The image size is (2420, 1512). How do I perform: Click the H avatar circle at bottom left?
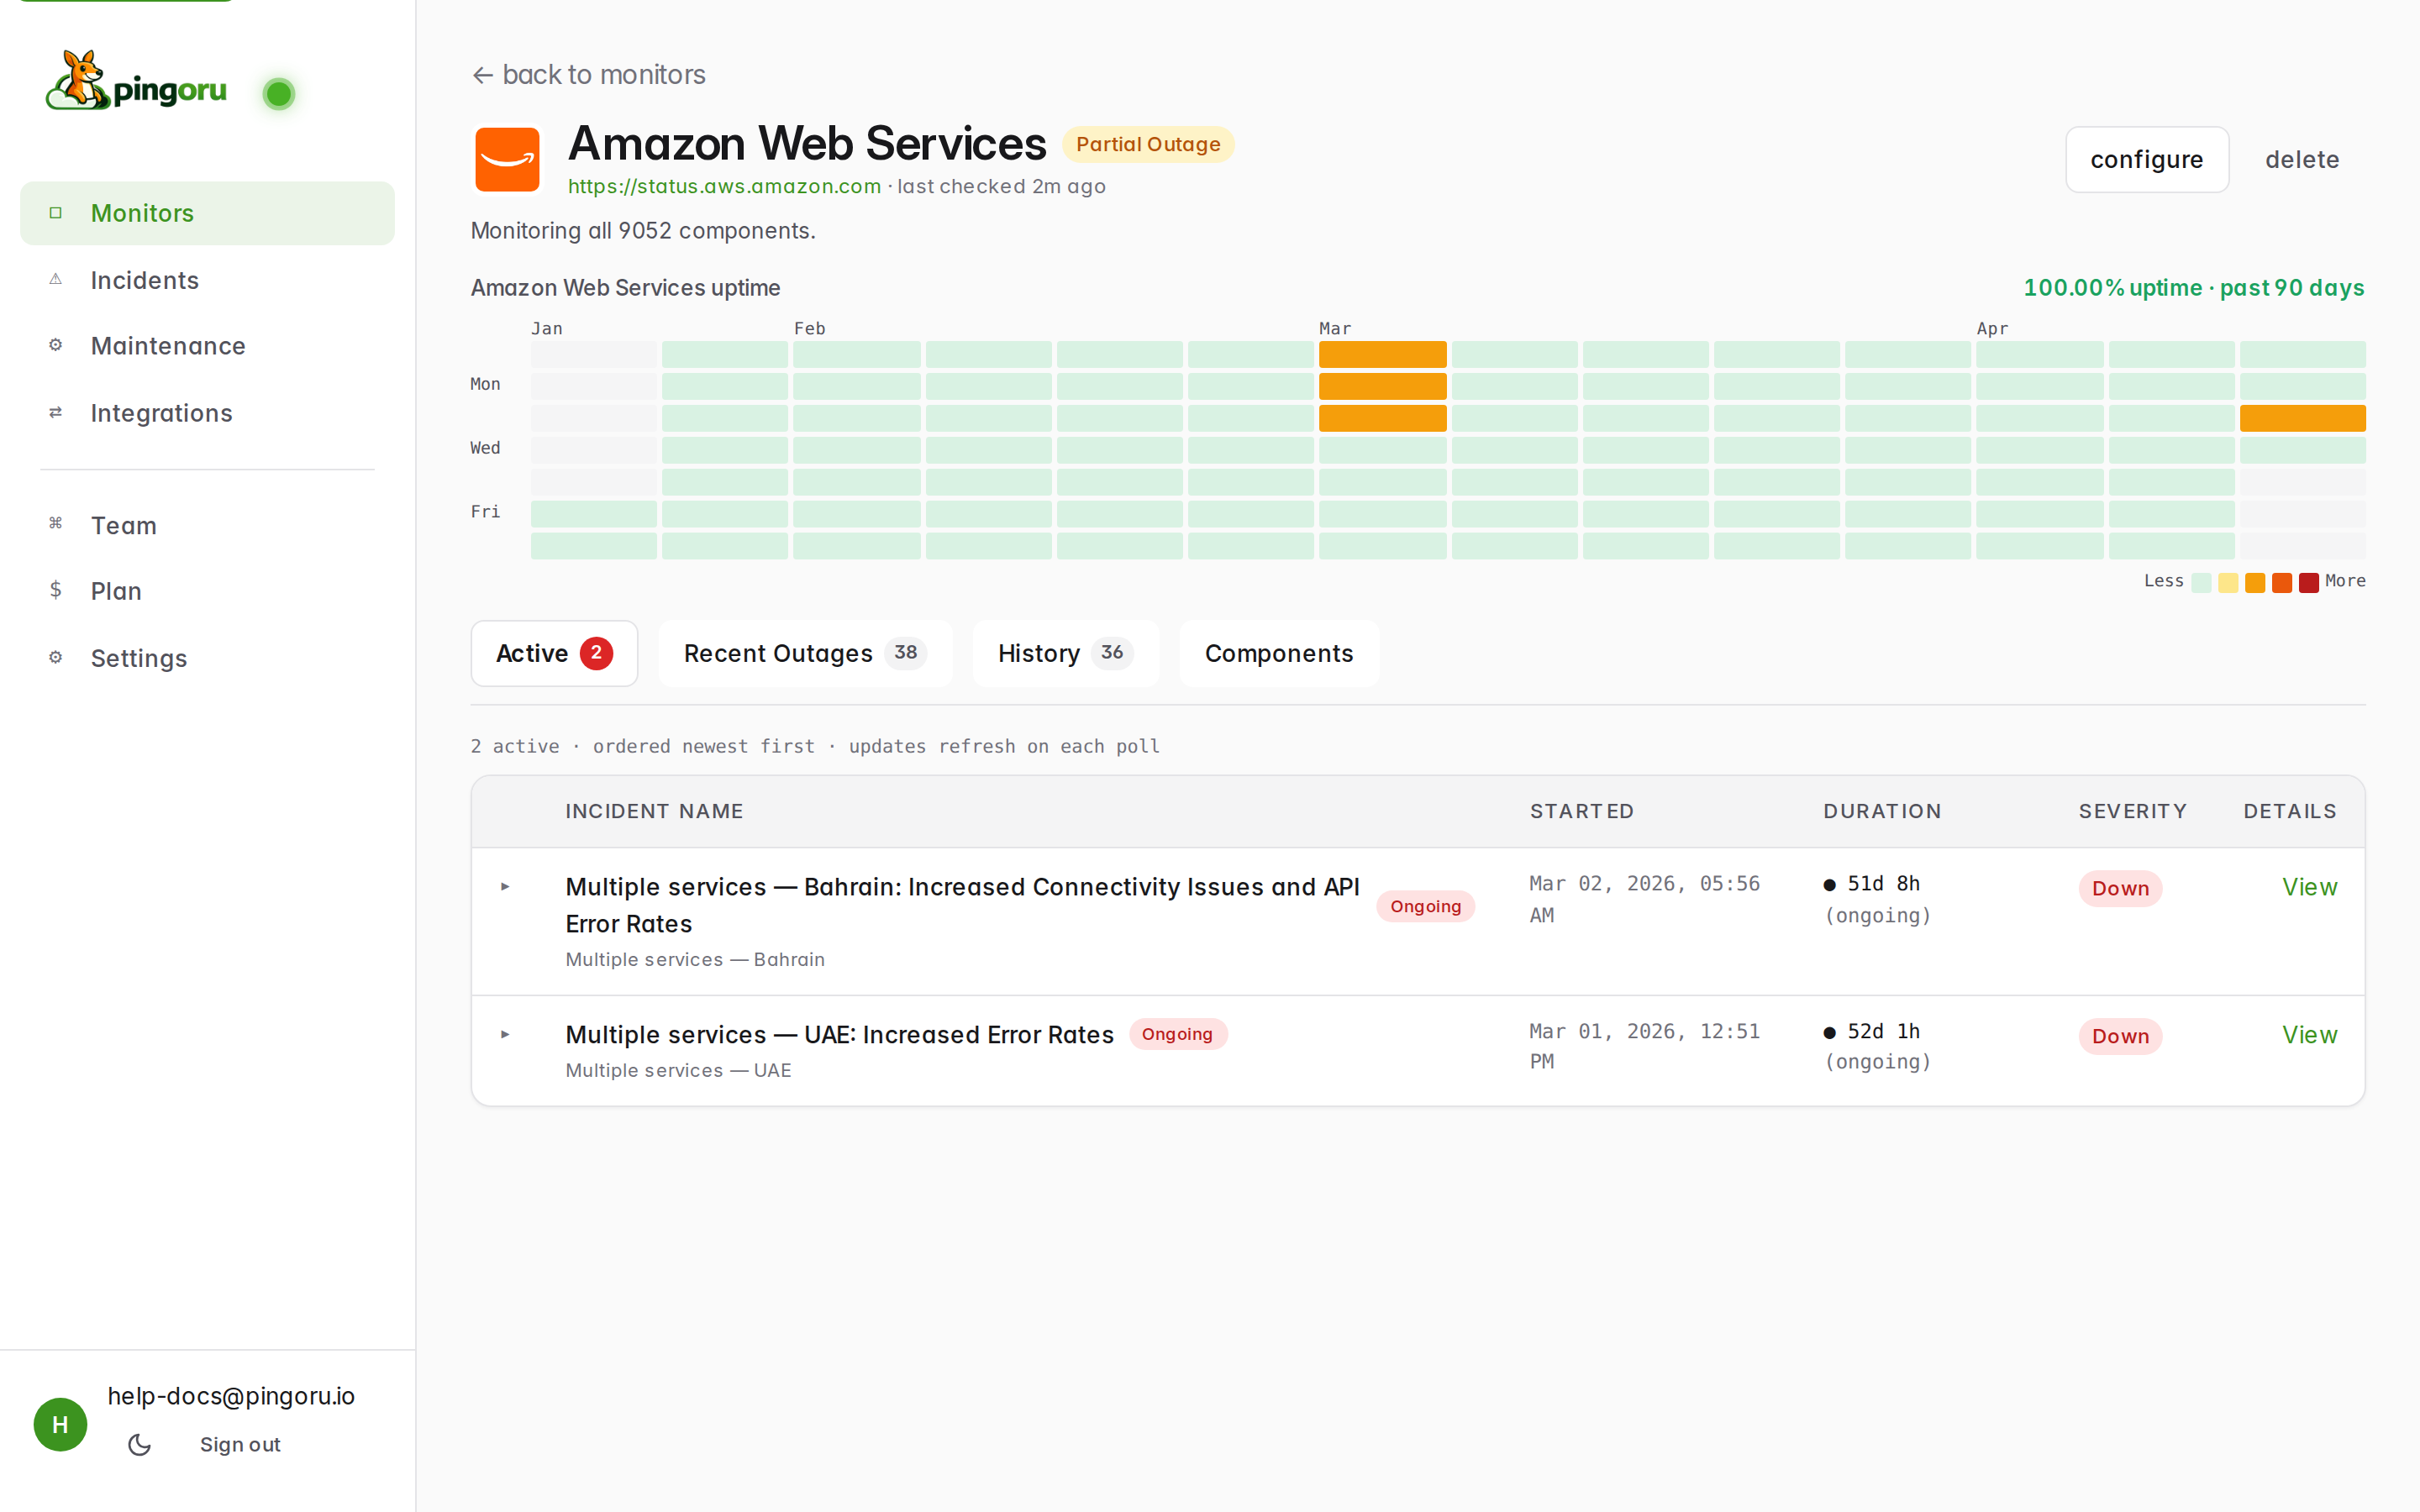pyautogui.click(x=60, y=1424)
